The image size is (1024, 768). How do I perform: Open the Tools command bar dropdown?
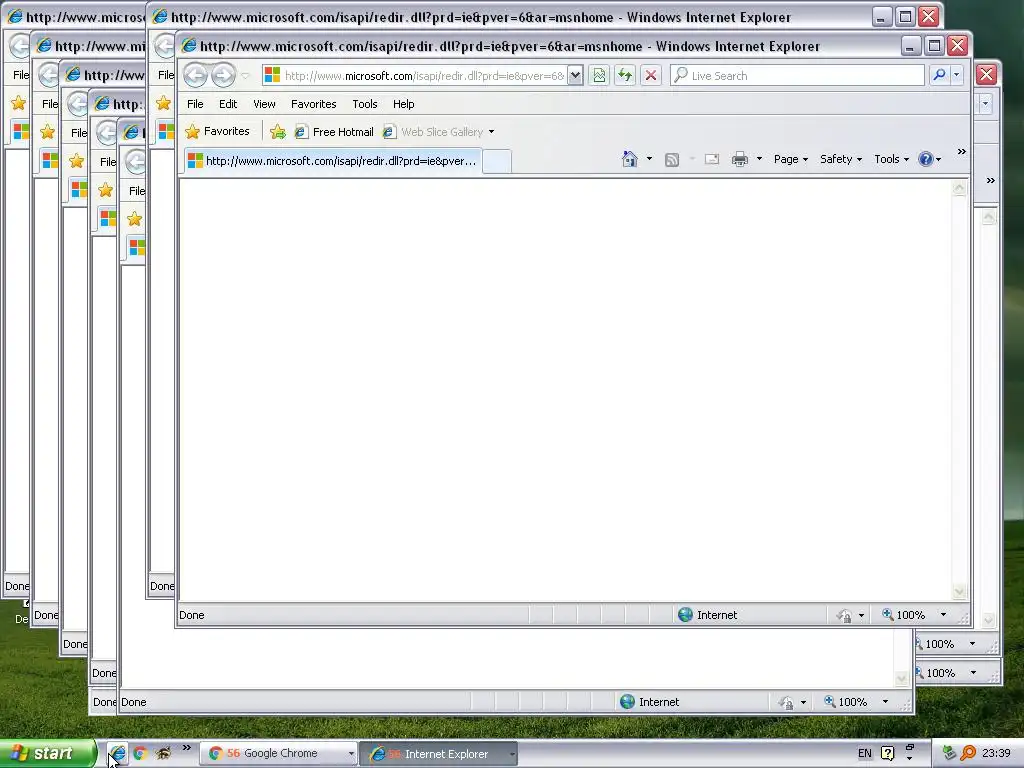click(891, 159)
